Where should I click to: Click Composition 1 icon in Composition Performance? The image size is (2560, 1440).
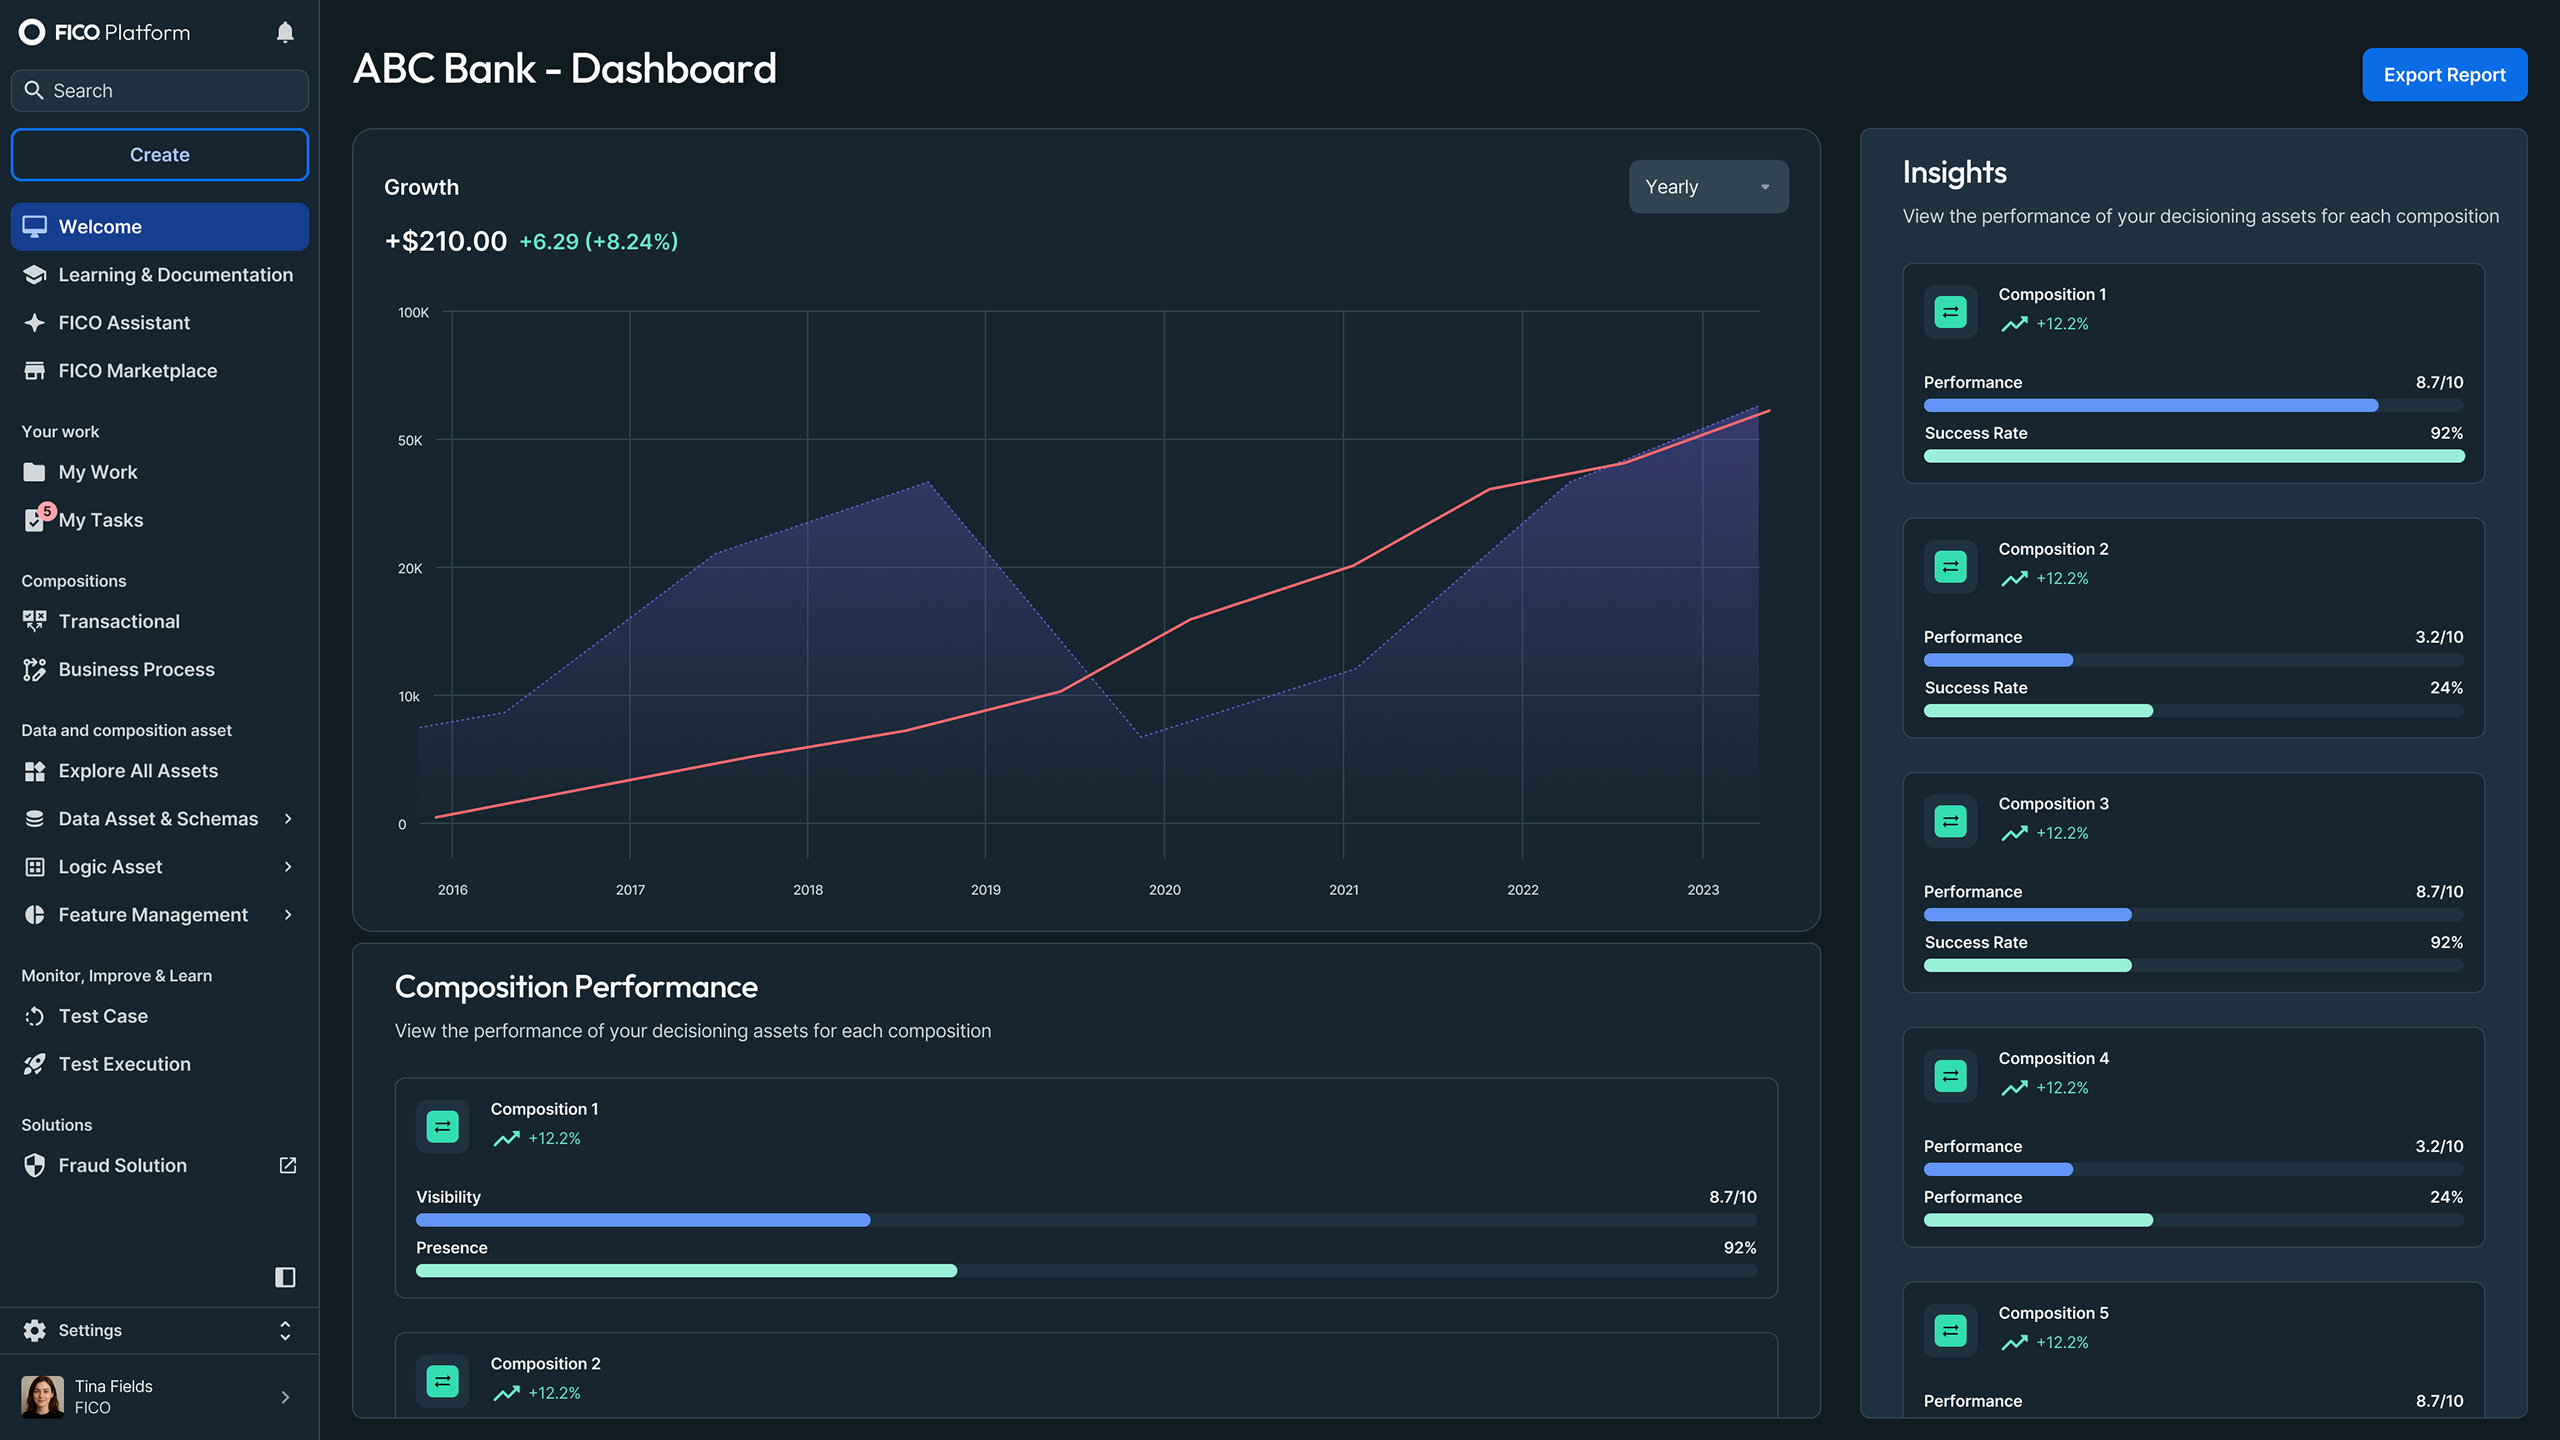pyautogui.click(x=442, y=1127)
